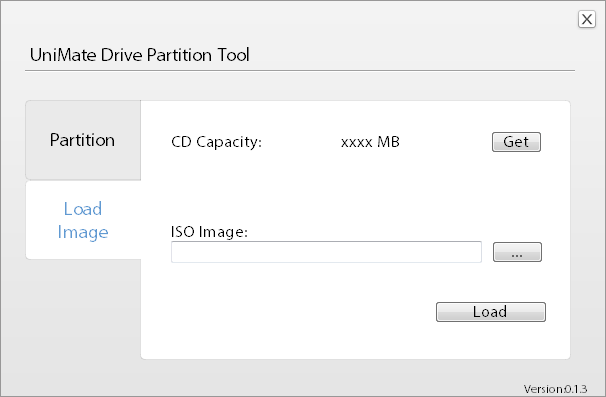
Task: Open file browser with the '...' button
Action: [517, 252]
